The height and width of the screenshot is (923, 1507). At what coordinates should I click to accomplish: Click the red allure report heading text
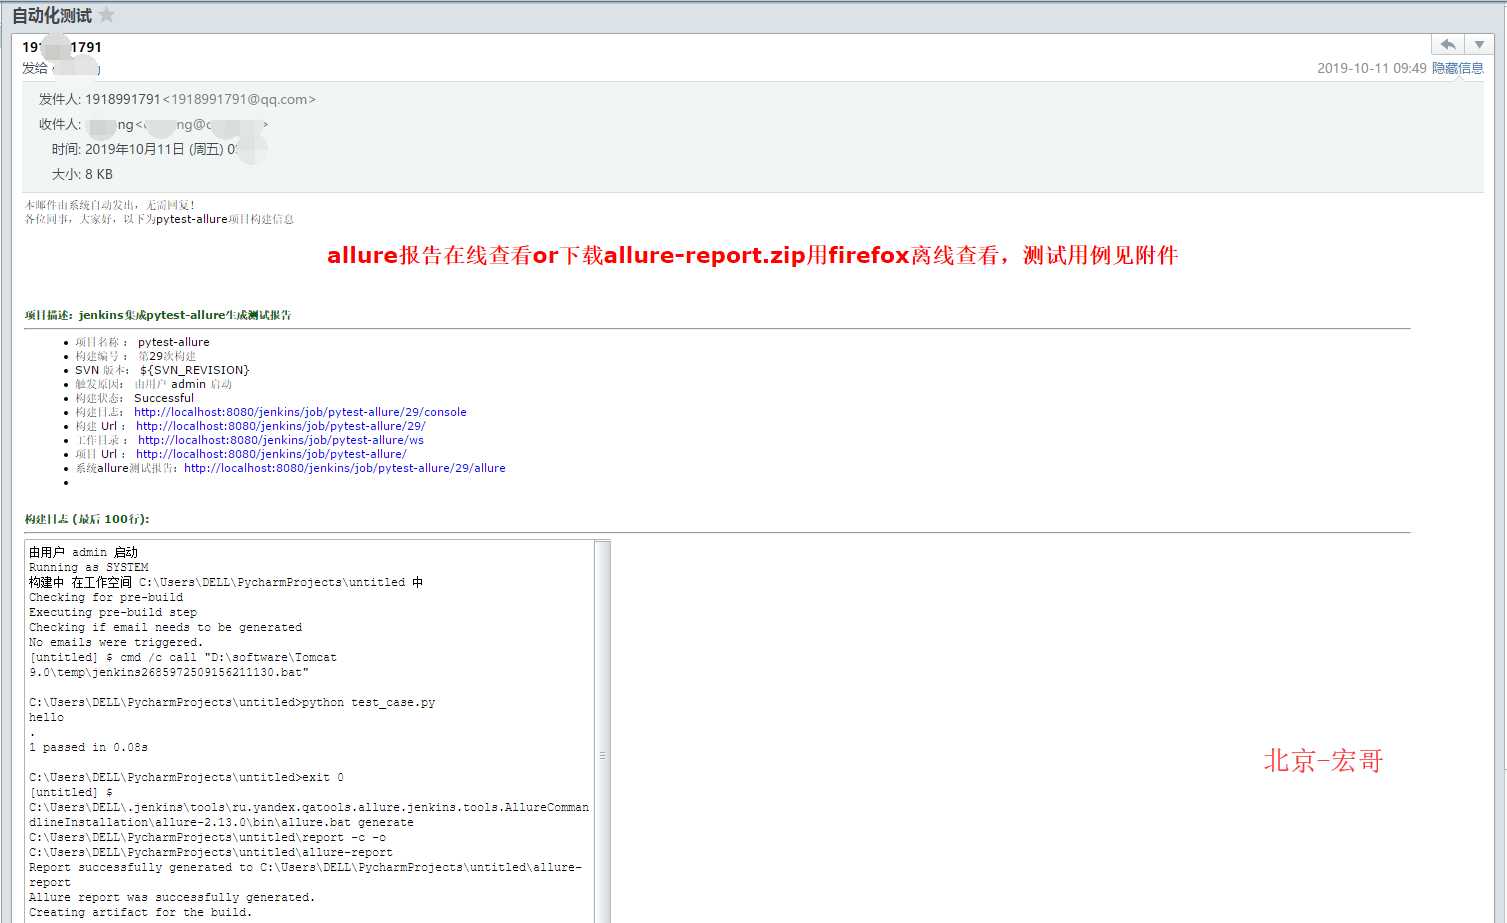(x=752, y=255)
